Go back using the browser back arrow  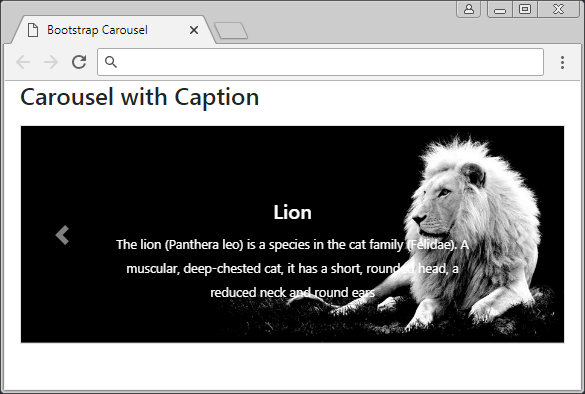(23, 62)
